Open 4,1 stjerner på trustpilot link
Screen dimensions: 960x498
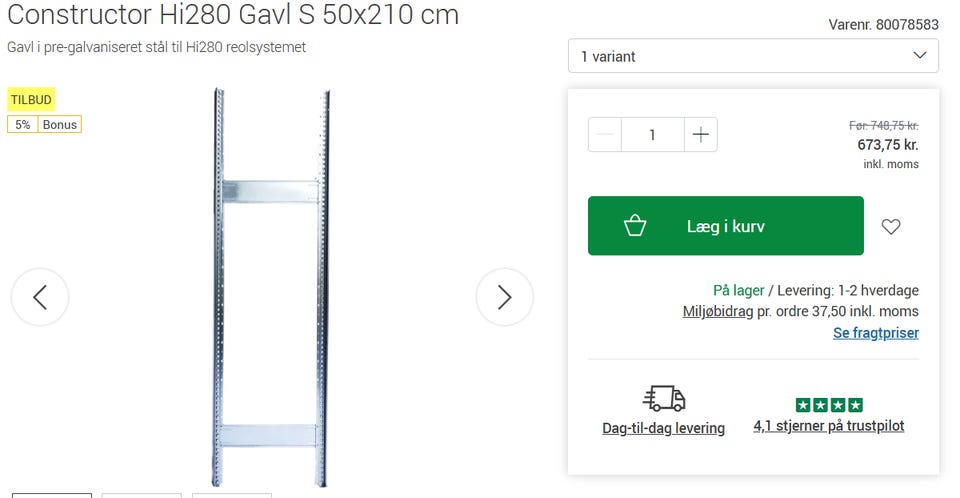[829, 426]
